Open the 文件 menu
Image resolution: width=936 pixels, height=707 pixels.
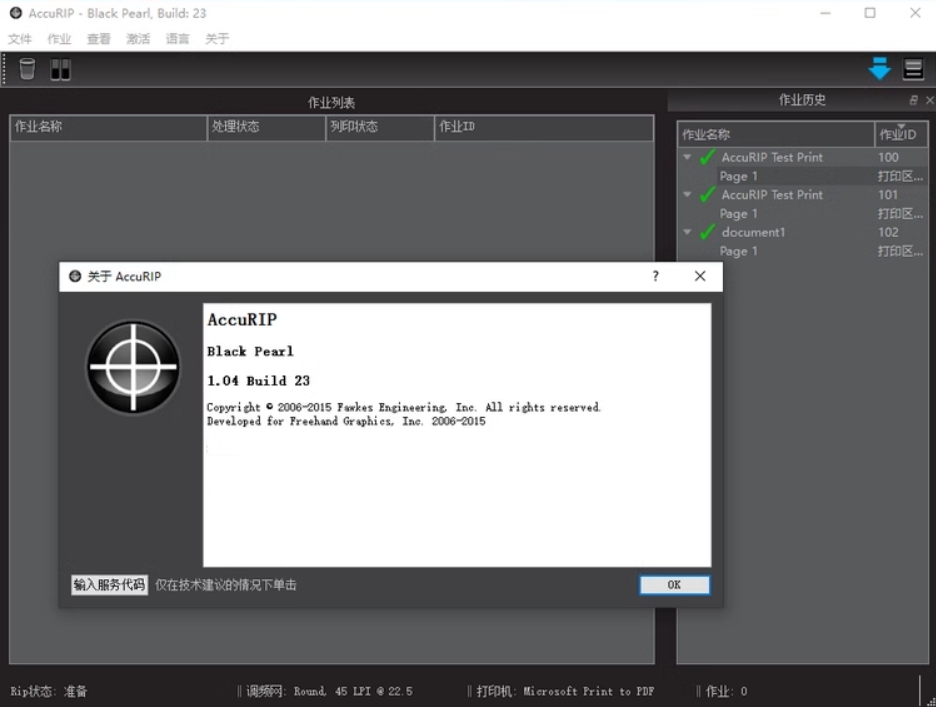pyautogui.click(x=20, y=39)
